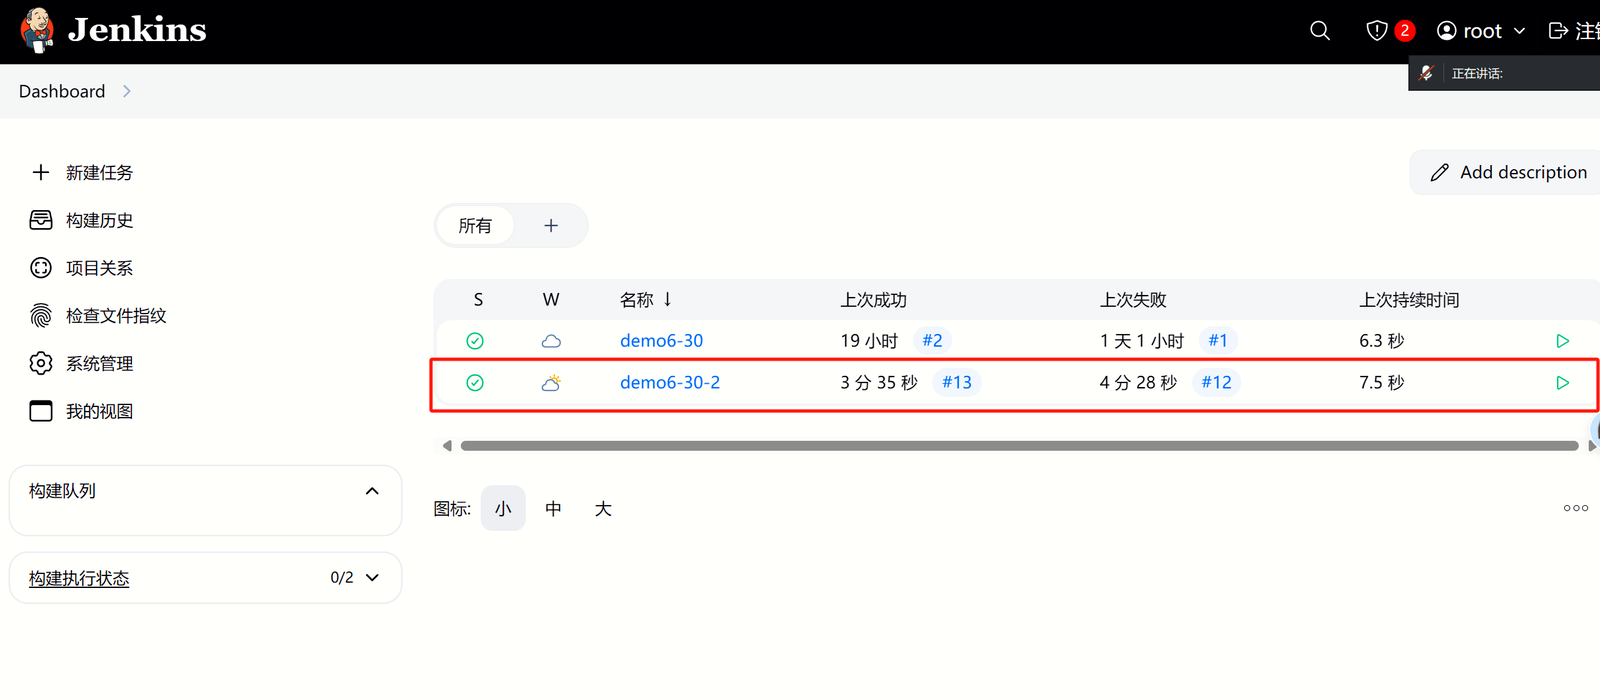Open the search magnifier icon
Viewport: 1600px width, 700px height.
pos(1320,31)
